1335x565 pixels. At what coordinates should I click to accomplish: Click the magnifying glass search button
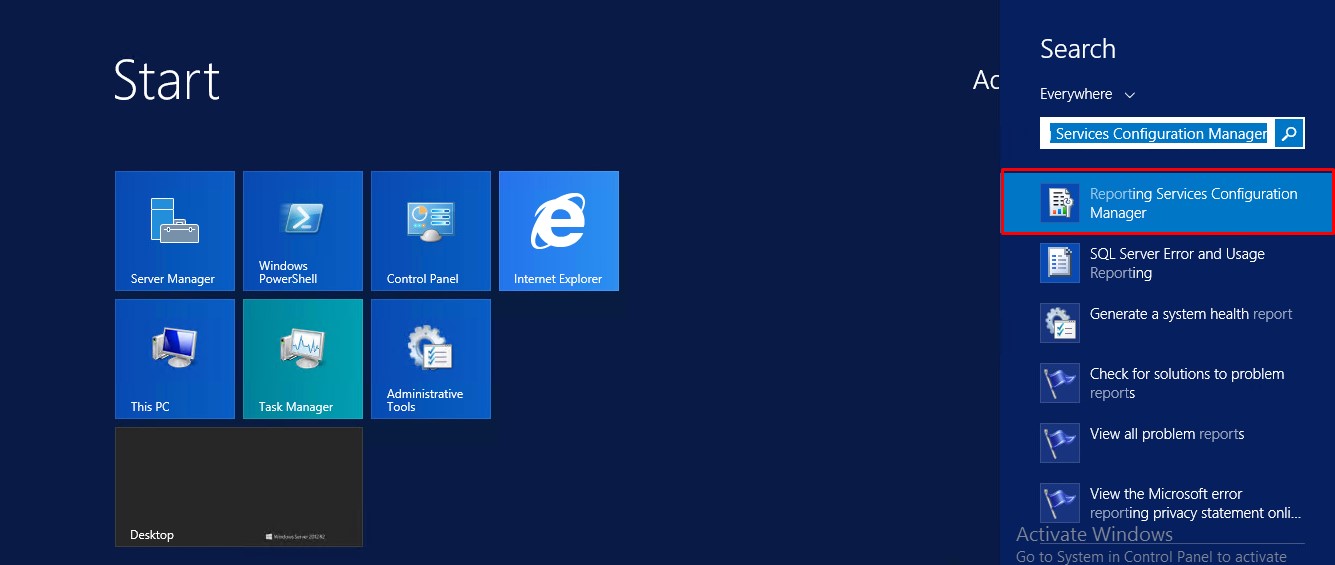click(1290, 133)
